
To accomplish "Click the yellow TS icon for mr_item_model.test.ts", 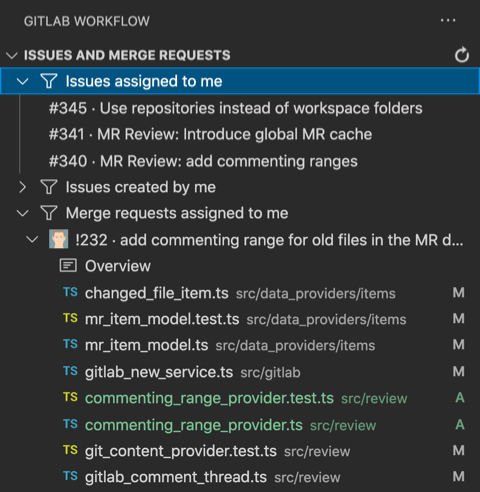I will [70, 318].
